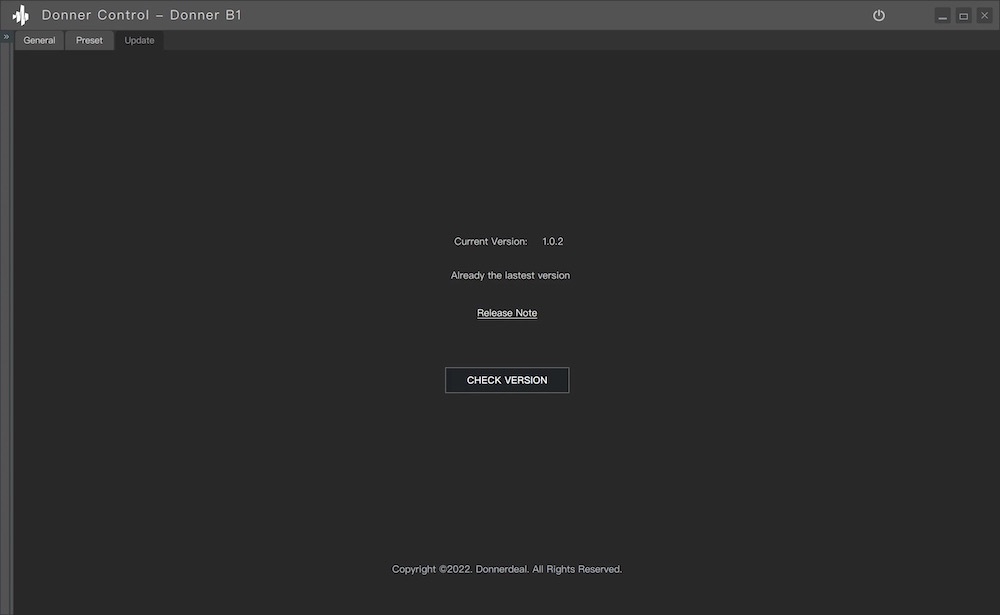Switch to the General tab
The width and height of the screenshot is (1000, 615).
(39, 40)
